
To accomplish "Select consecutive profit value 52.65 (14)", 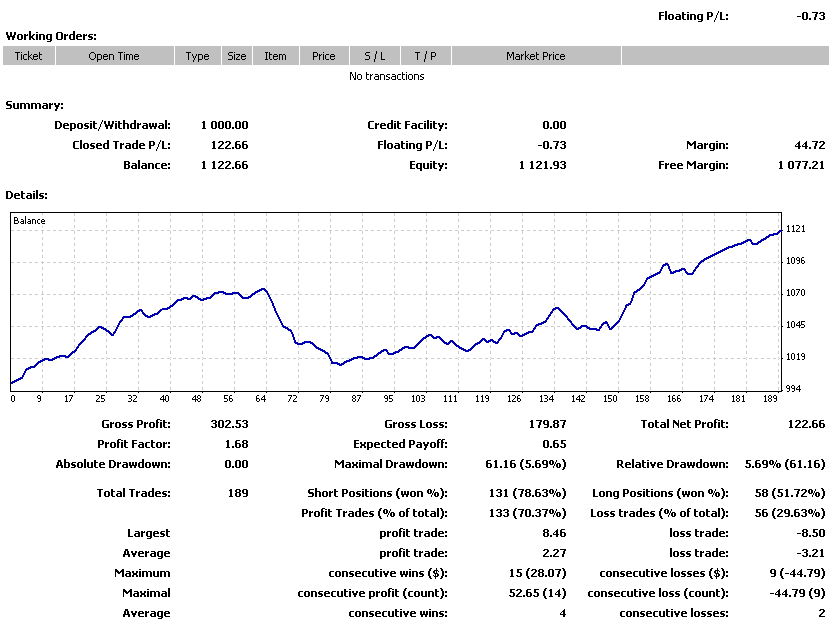I will click(x=537, y=593).
